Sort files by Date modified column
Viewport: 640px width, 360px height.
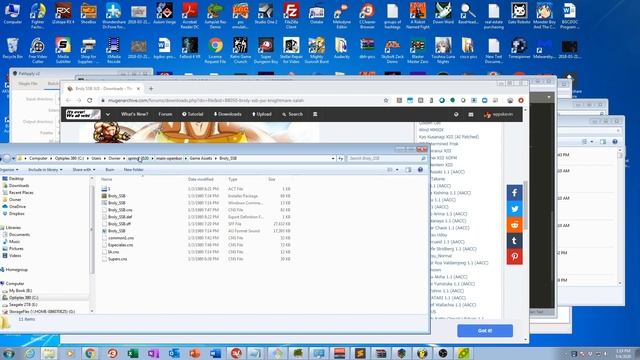[x=200, y=179]
